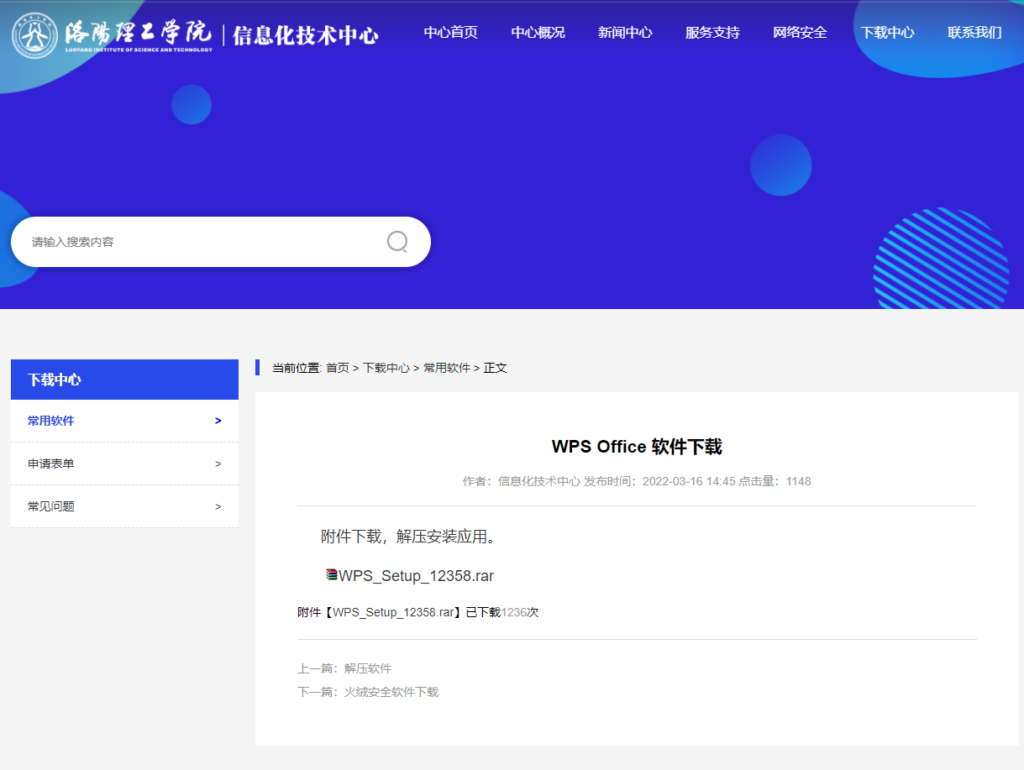1024x770 pixels.
Task: Go to 下载中心 in the breadcrumb
Action: [x=386, y=368]
